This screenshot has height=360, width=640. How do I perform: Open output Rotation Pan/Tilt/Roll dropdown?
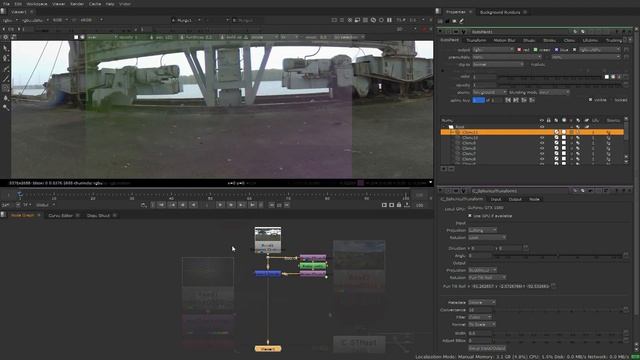[x=487, y=278]
